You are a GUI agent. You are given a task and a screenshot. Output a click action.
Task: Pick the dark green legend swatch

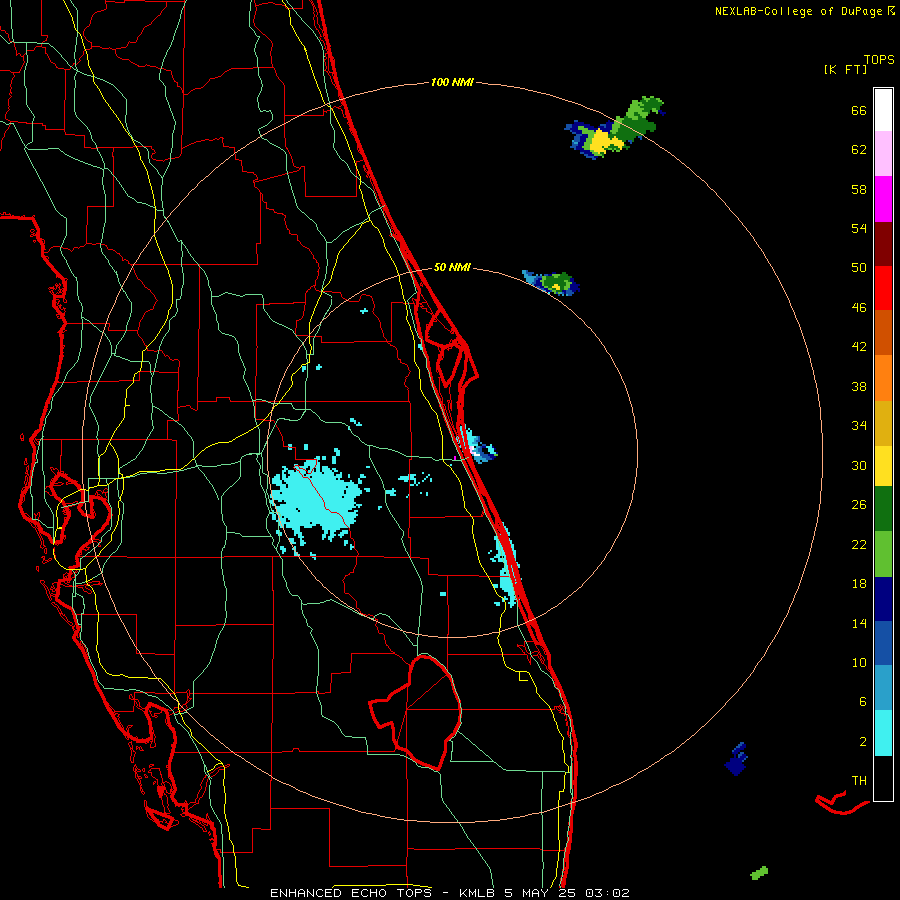(883, 508)
